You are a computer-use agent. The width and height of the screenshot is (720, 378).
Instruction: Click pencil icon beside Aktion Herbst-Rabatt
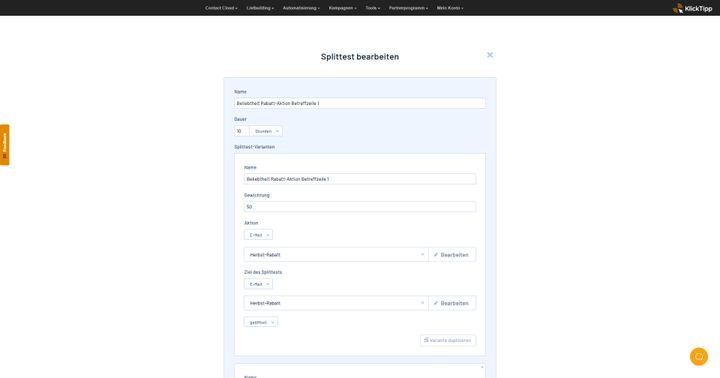pyautogui.click(x=436, y=254)
